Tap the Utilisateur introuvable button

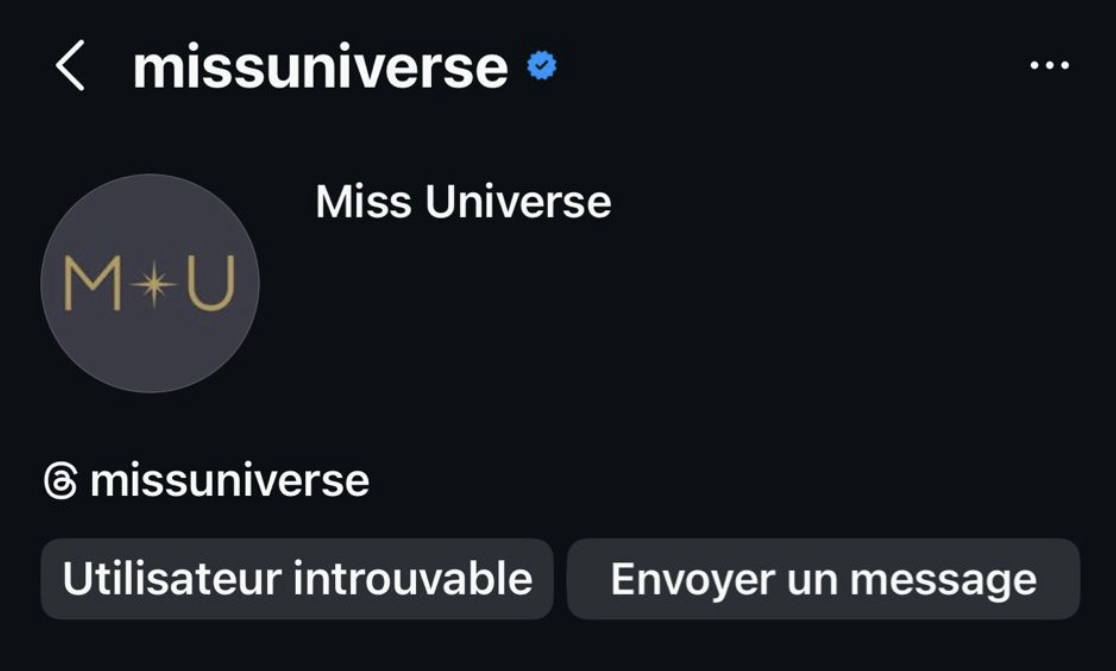pos(295,578)
